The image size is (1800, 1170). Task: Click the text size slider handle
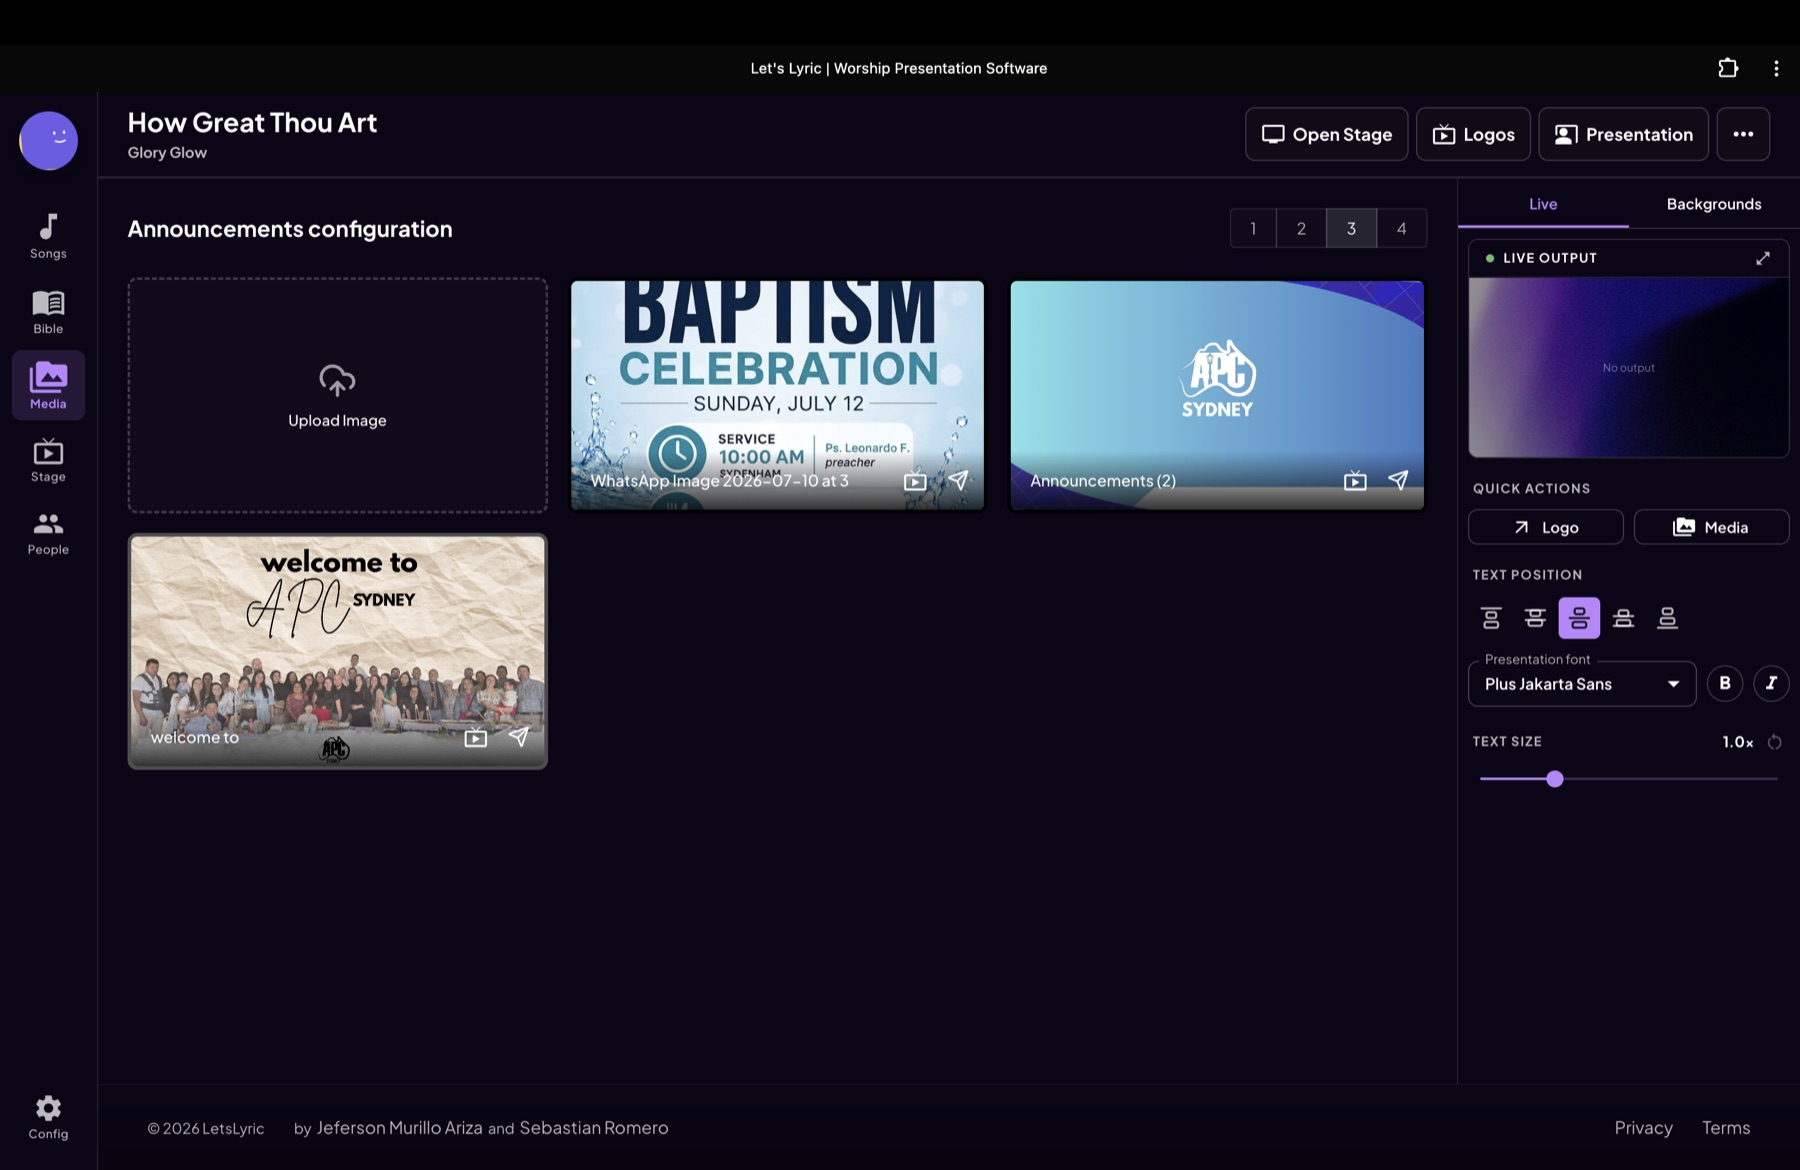[1554, 779]
